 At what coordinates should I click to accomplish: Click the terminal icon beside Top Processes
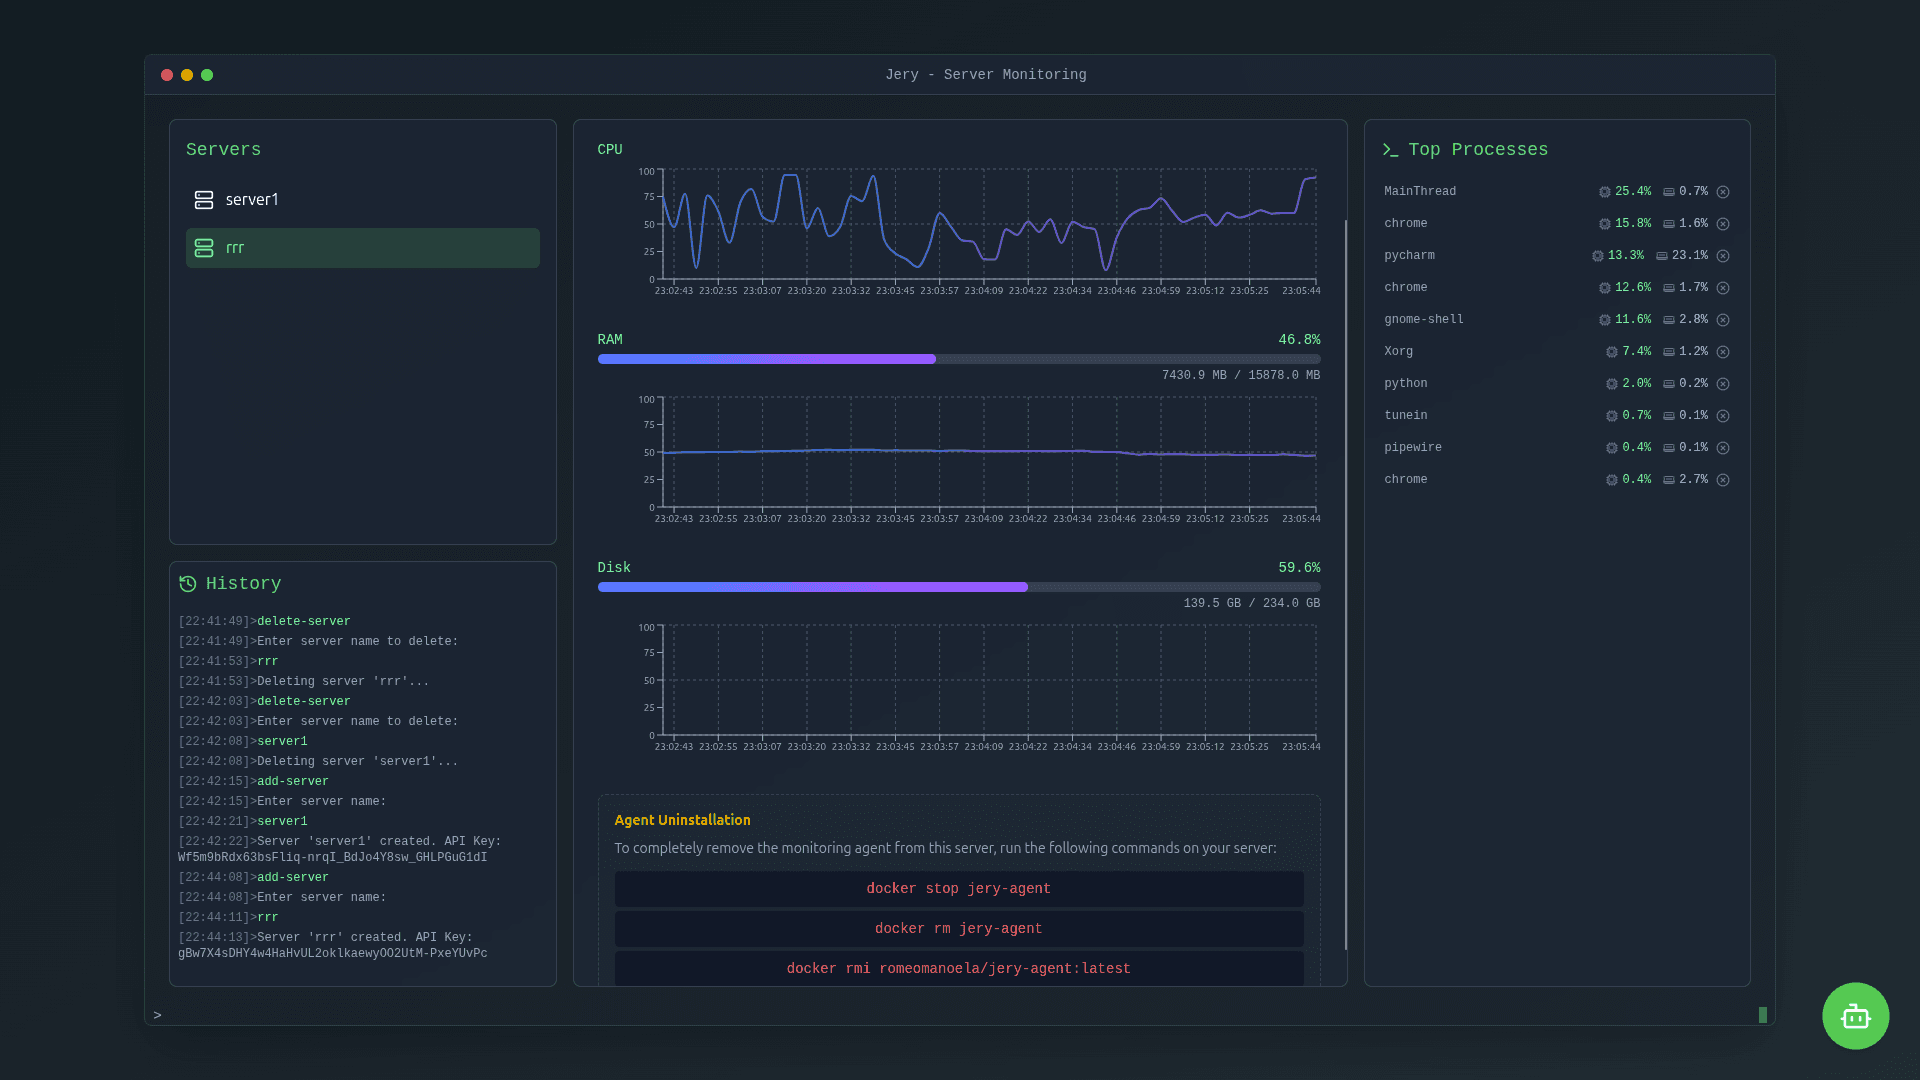pyautogui.click(x=1390, y=150)
